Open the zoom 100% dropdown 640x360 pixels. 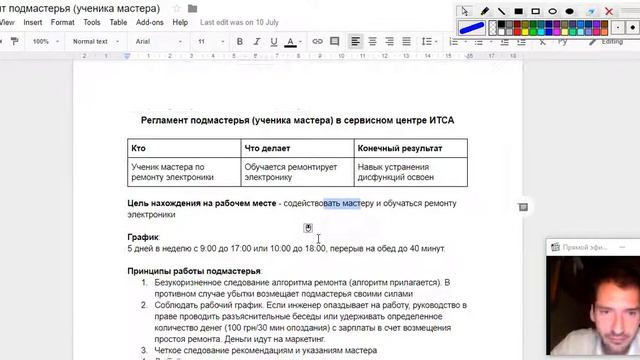pos(45,41)
